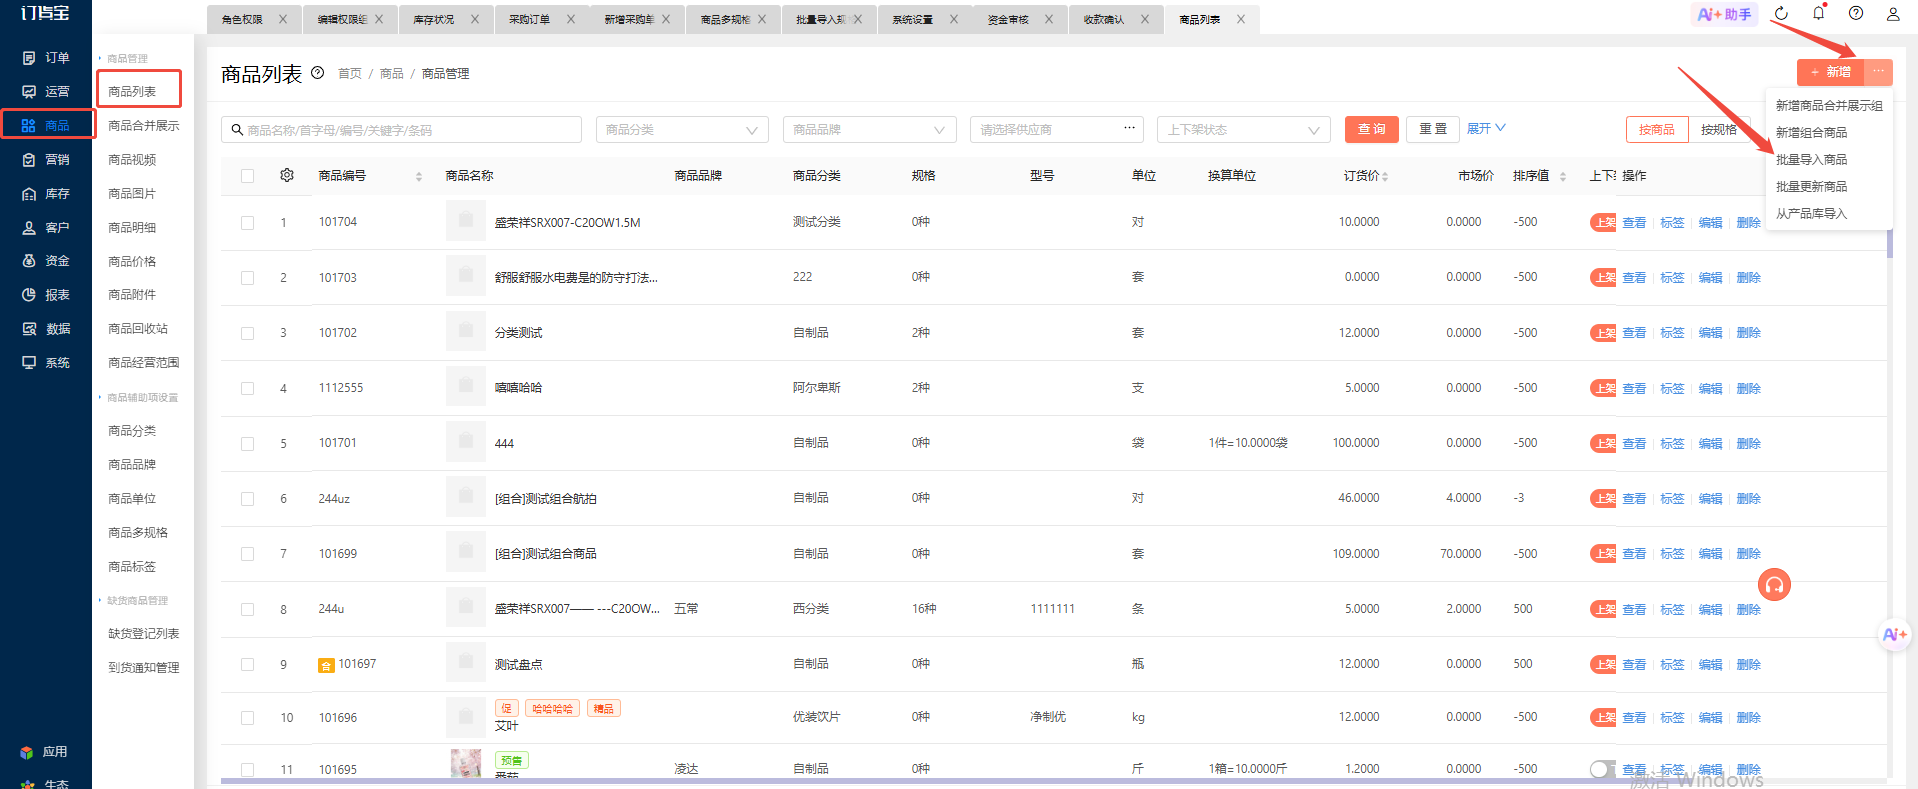Close the 角色权限 tab
1918x789 pixels.
click(x=283, y=19)
